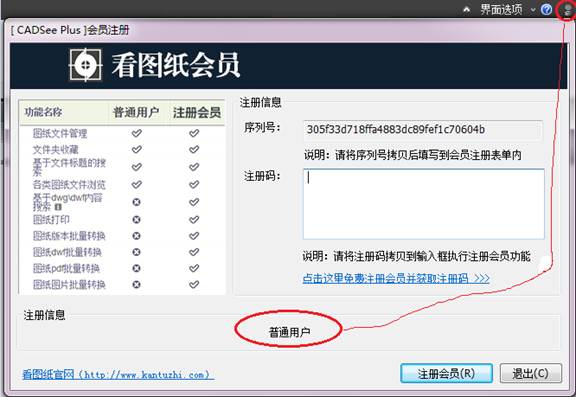Click the check icon for 图纸打印 registered member

(x=194, y=219)
